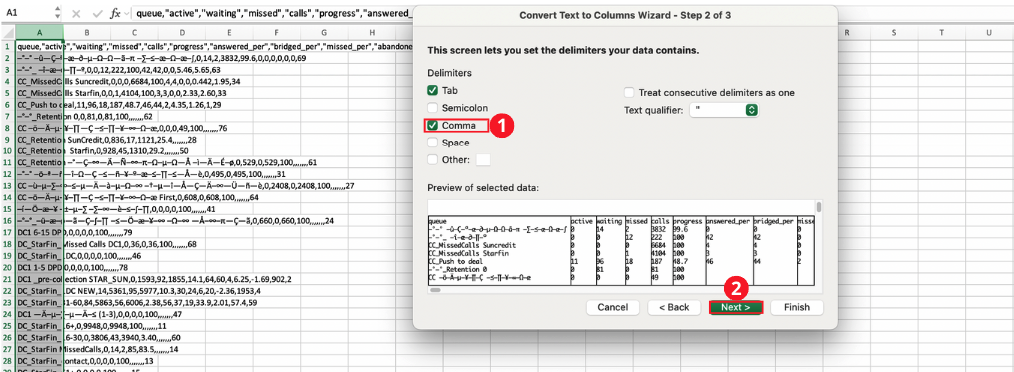The image size is (1014, 372).
Task: Toggle the Comma delimiter checkbox
Action: pyautogui.click(x=433, y=126)
